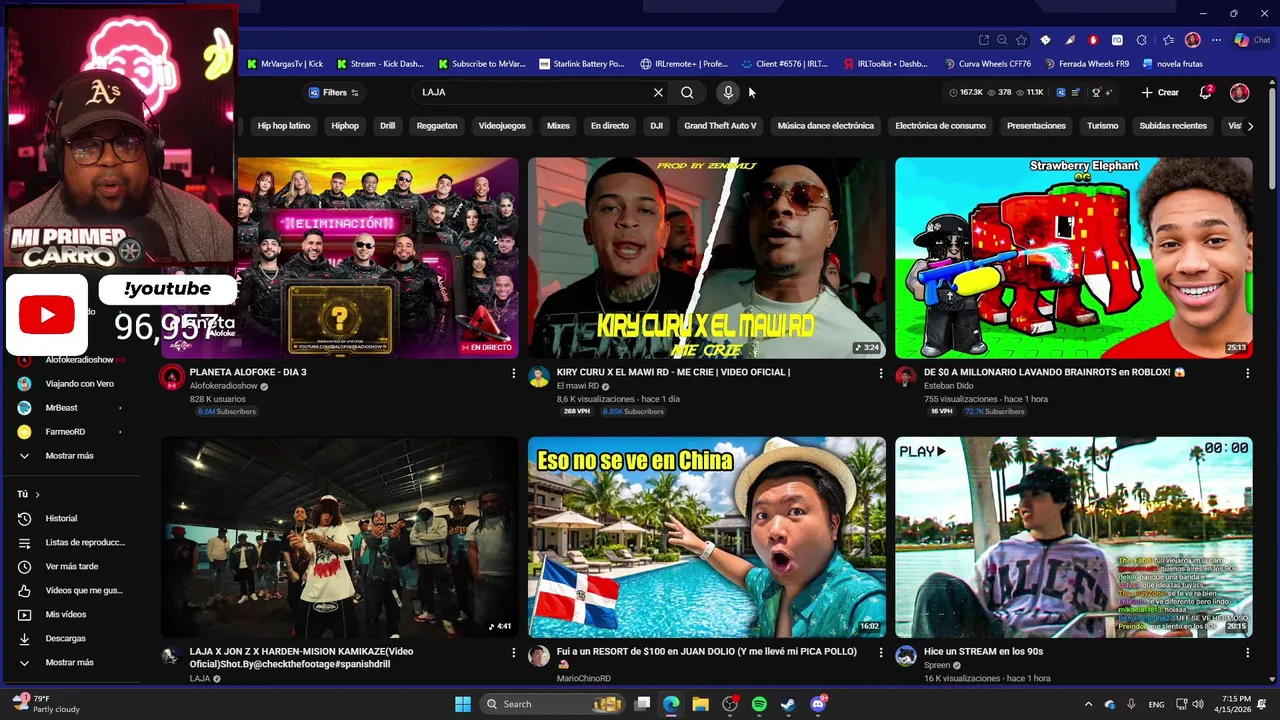Open options menu for PLANETA ALOFOKE video
Image resolution: width=1280 pixels, height=720 pixels.
[x=514, y=373]
